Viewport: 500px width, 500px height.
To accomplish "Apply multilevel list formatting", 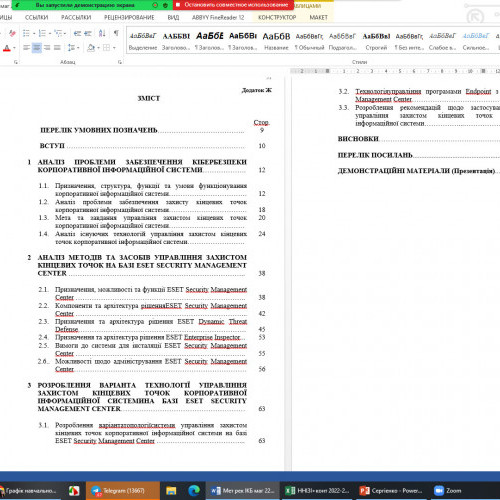I will [58, 33].
